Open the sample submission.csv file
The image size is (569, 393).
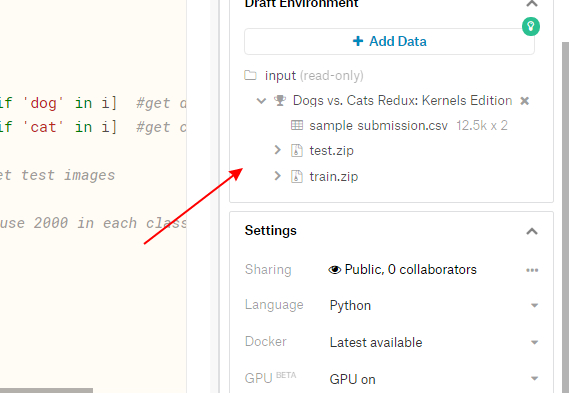click(x=378, y=126)
